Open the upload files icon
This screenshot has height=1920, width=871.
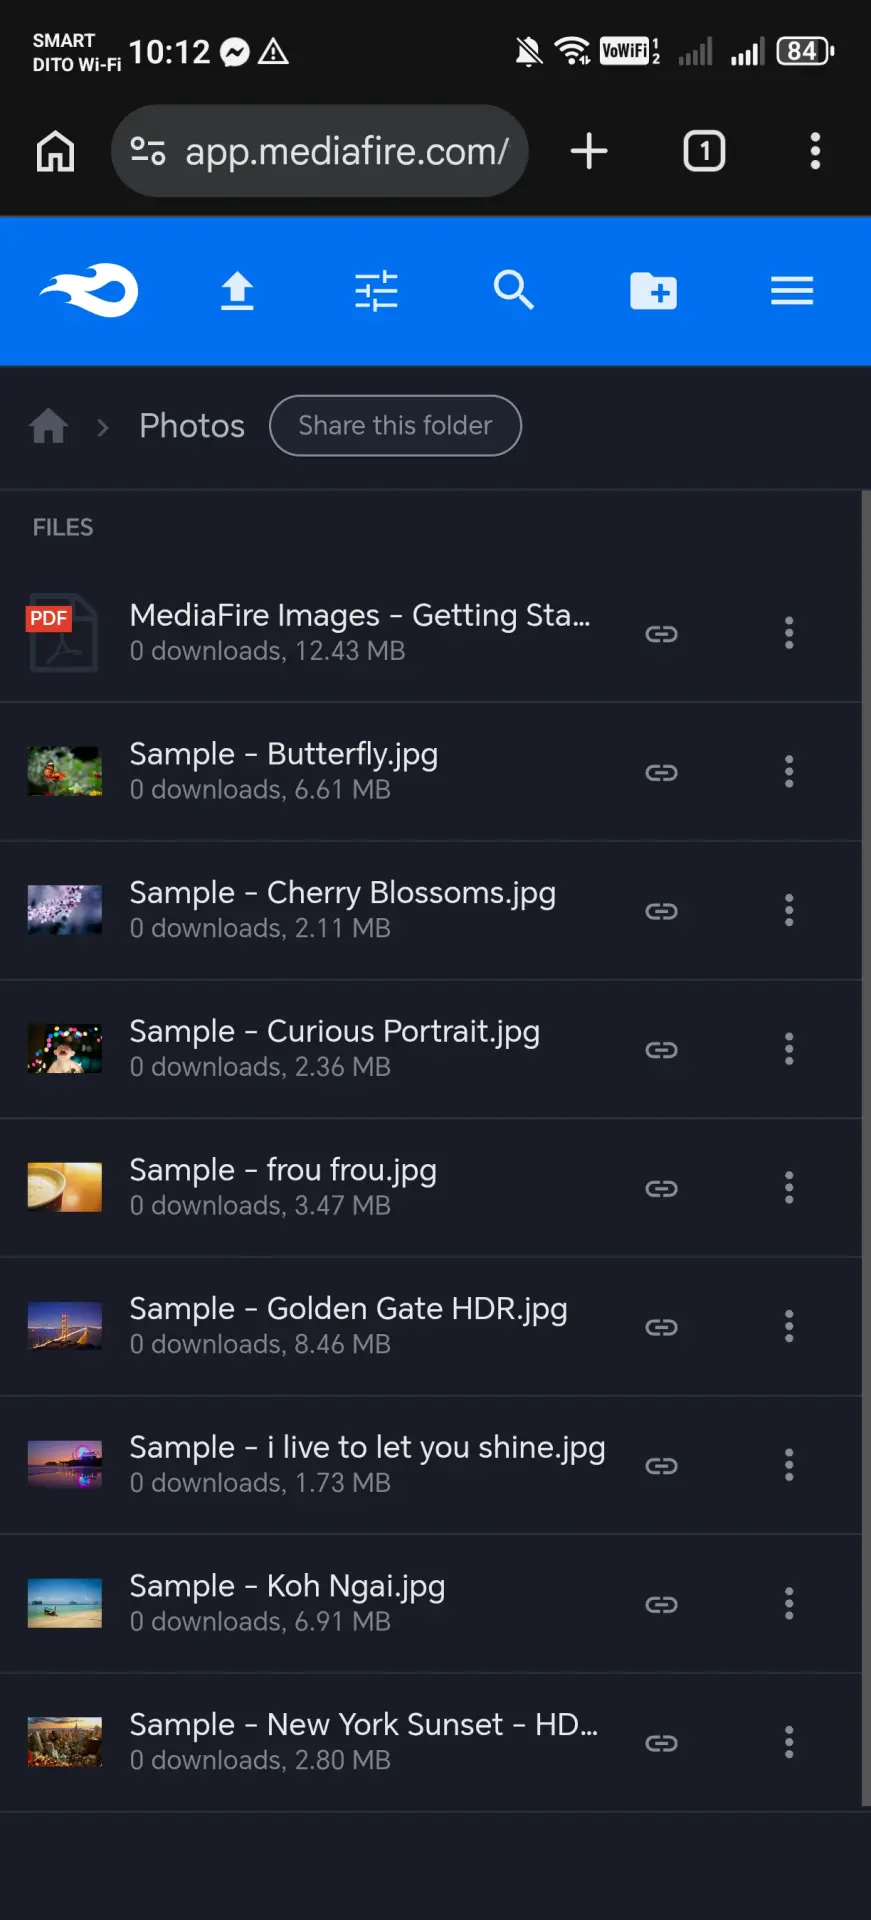tap(237, 291)
